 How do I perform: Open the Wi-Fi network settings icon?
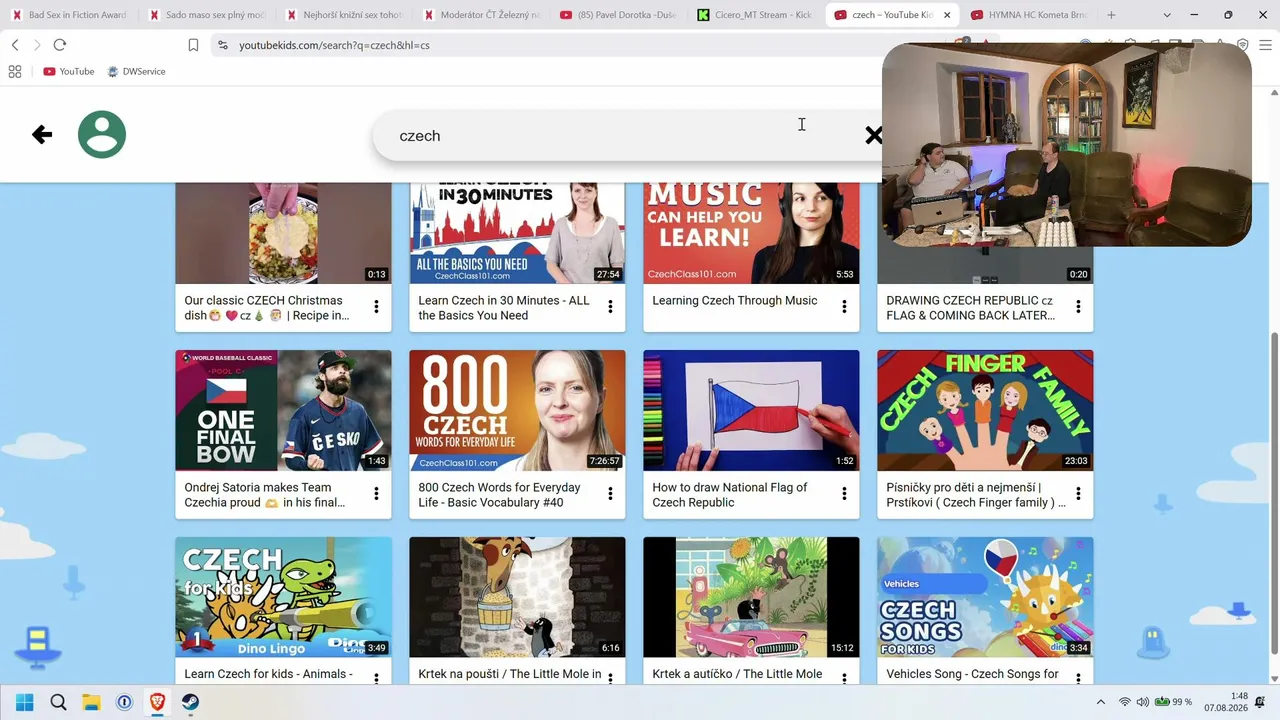pyautogui.click(x=1124, y=702)
